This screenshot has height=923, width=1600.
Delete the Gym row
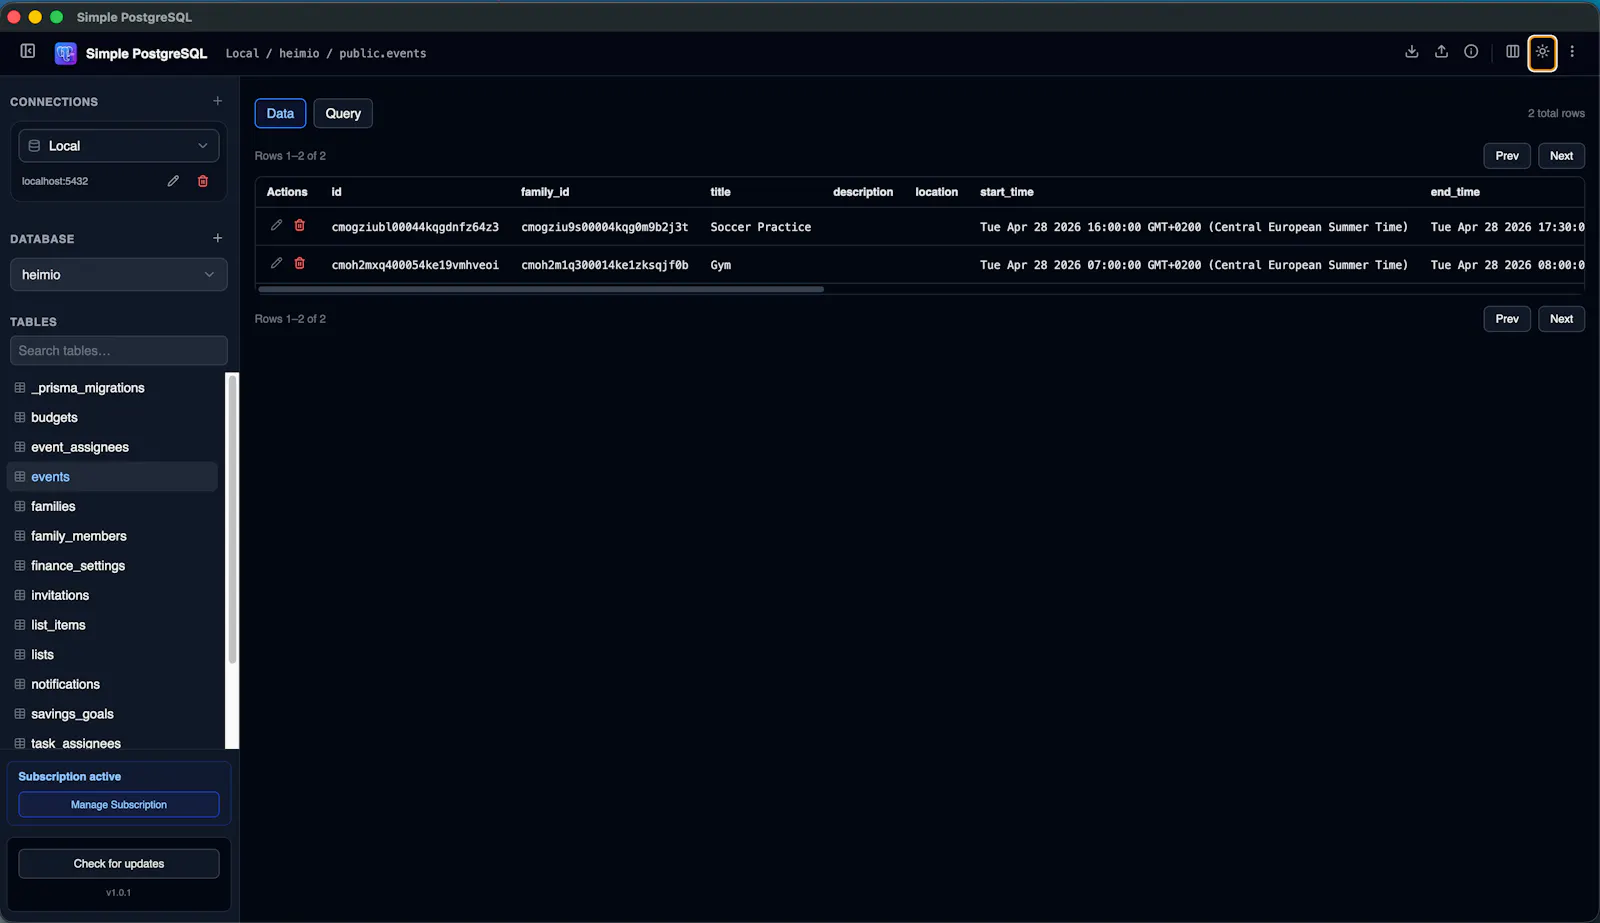(299, 263)
